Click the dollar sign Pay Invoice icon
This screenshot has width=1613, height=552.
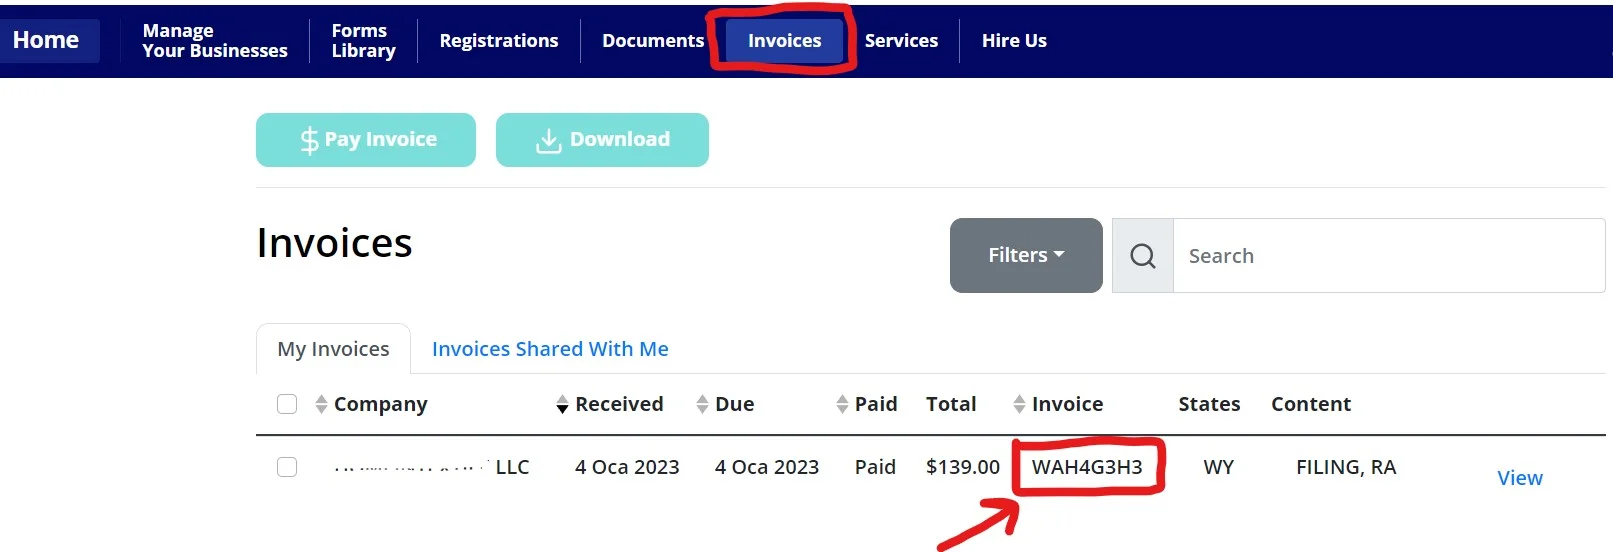pos(310,140)
